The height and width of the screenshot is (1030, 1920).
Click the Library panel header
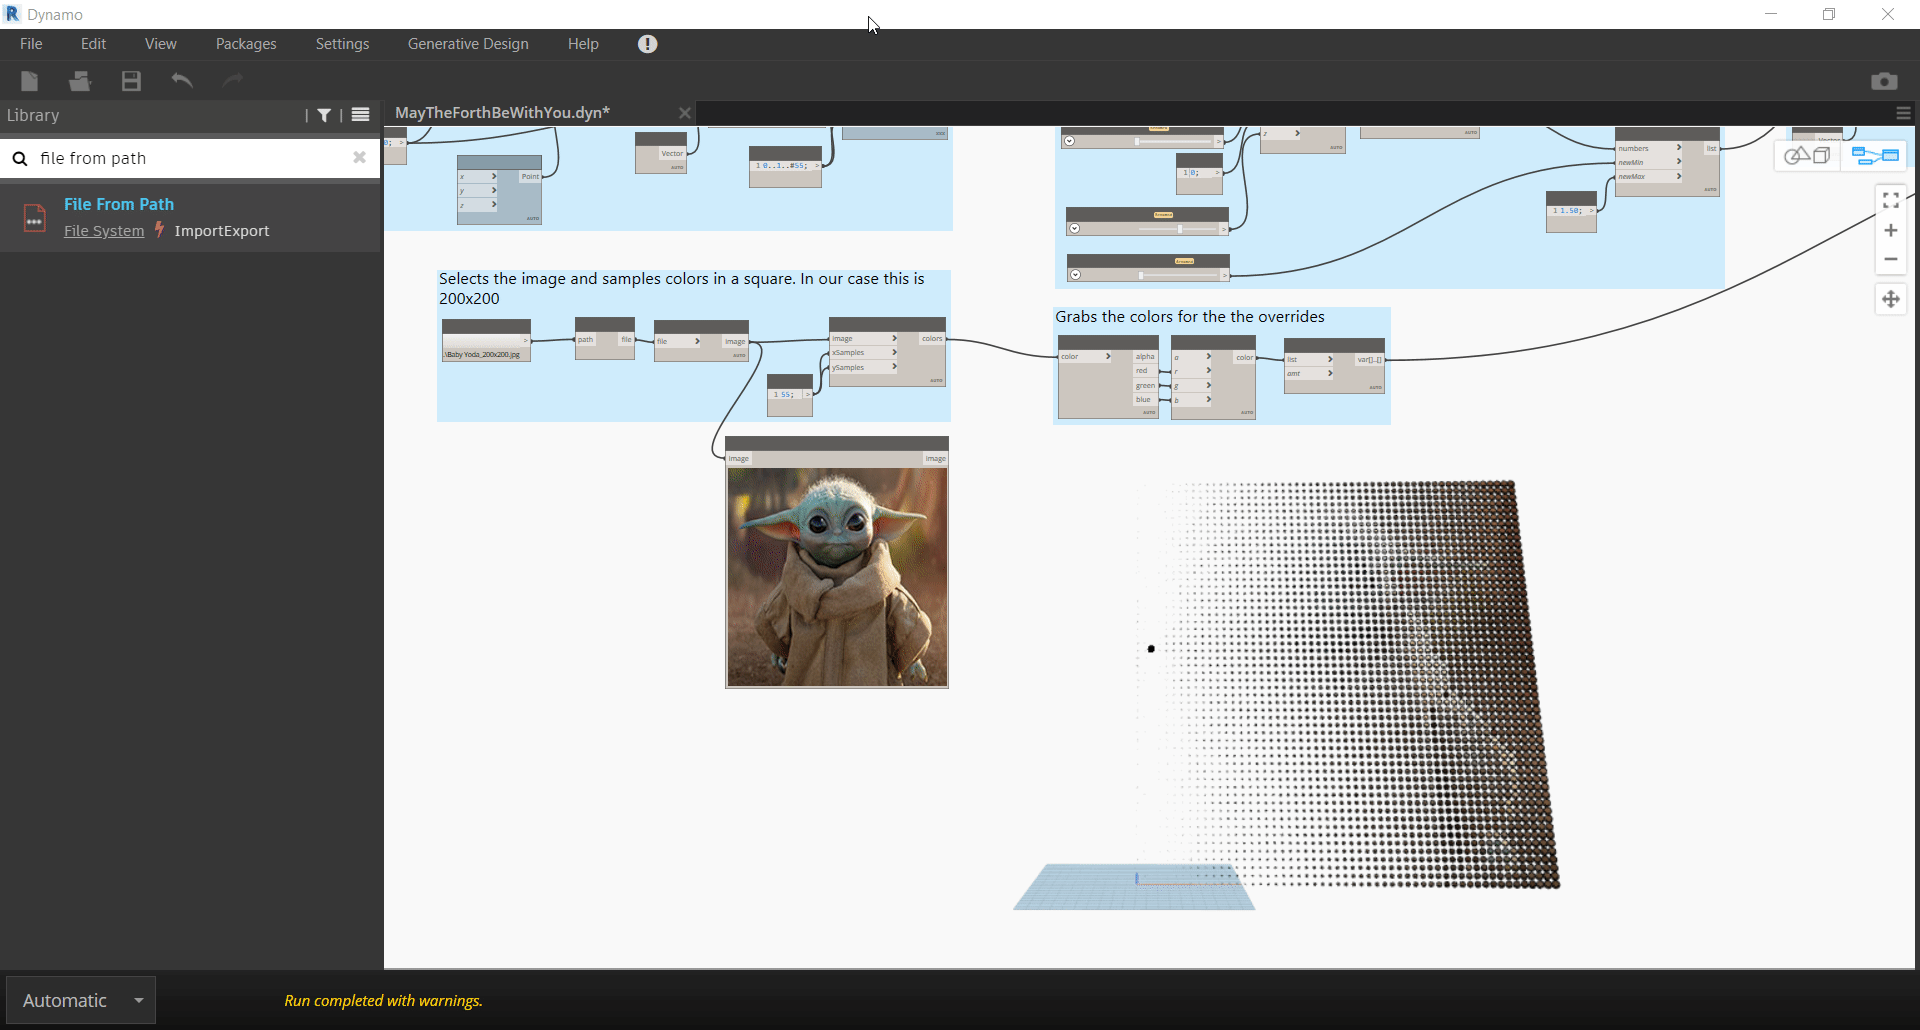33,115
